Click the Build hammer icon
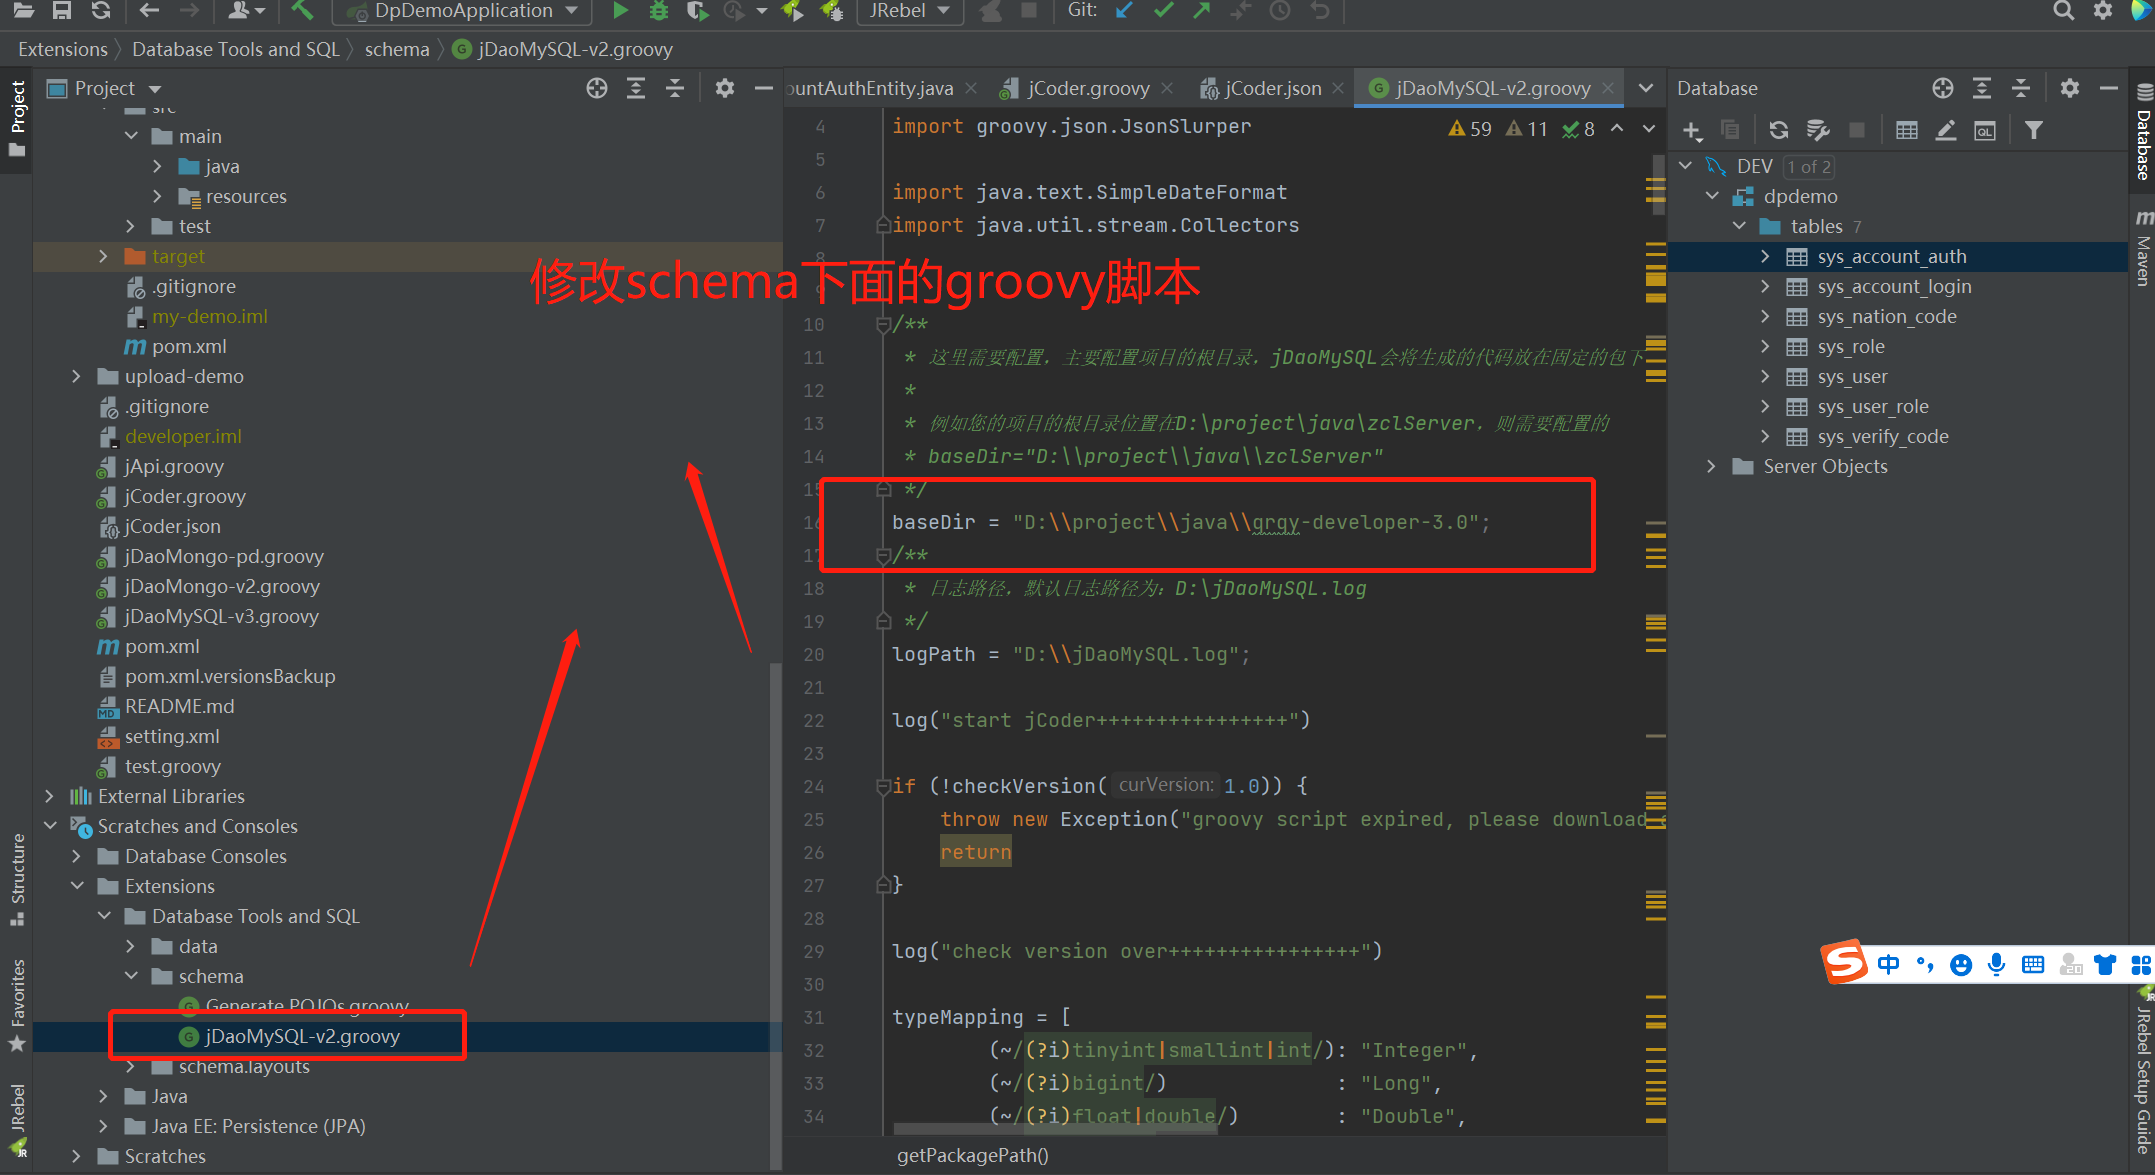Screen dimensions: 2155x1175 pyautogui.click(x=301, y=11)
